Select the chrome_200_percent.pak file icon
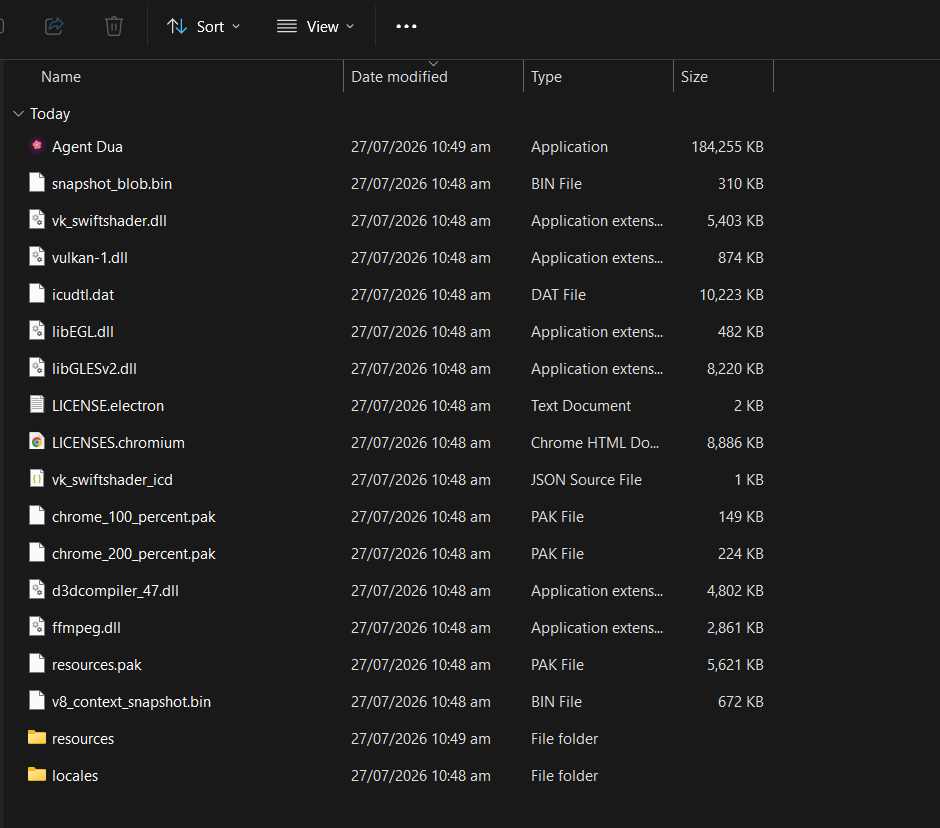This screenshot has width=940, height=828. pos(37,553)
